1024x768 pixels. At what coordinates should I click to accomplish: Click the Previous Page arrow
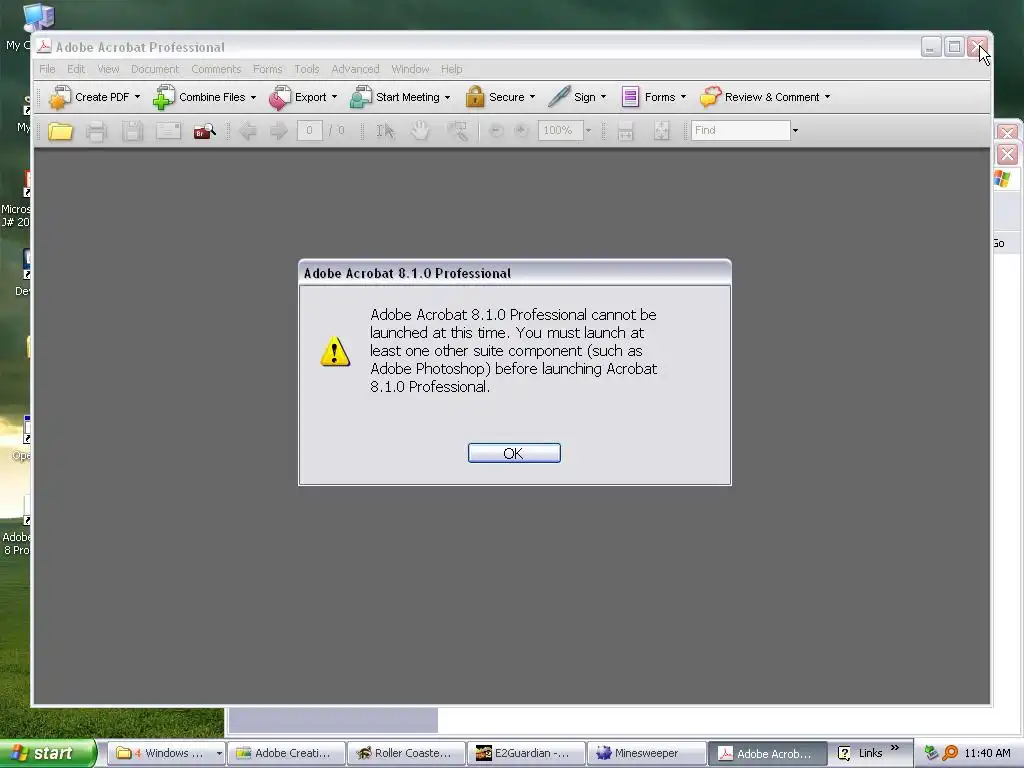tap(248, 131)
